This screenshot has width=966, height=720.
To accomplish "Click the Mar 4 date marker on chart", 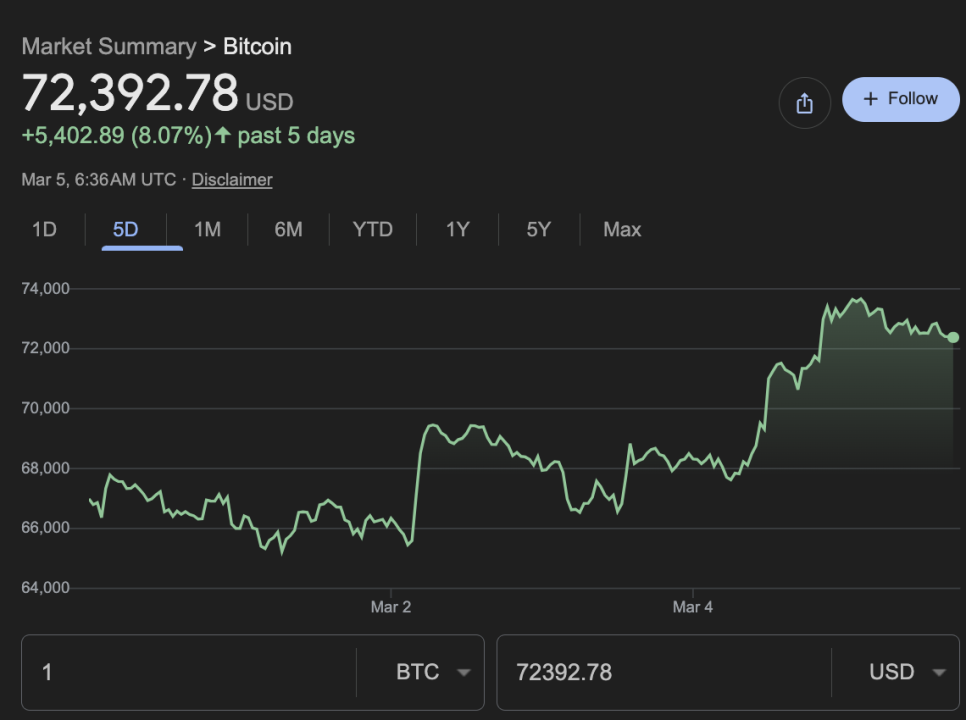I will point(692,607).
